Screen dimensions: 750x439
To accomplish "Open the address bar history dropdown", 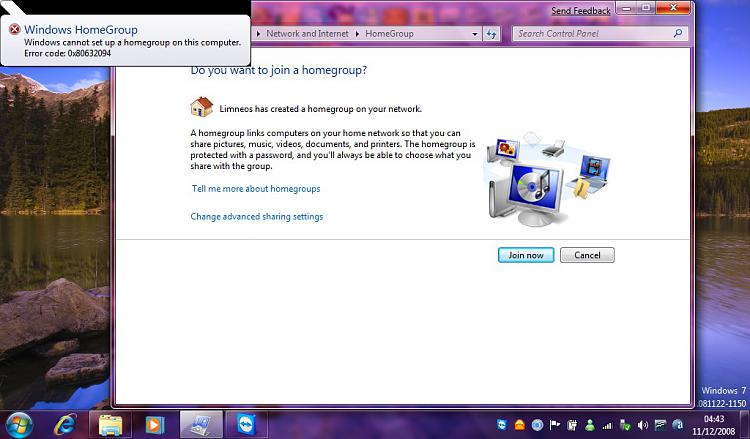I will click(x=474, y=34).
